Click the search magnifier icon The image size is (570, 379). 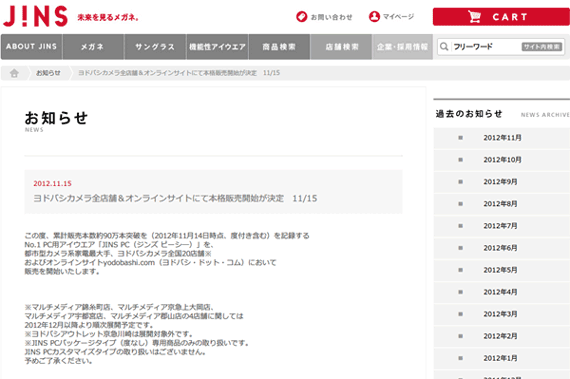click(x=444, y=47)
